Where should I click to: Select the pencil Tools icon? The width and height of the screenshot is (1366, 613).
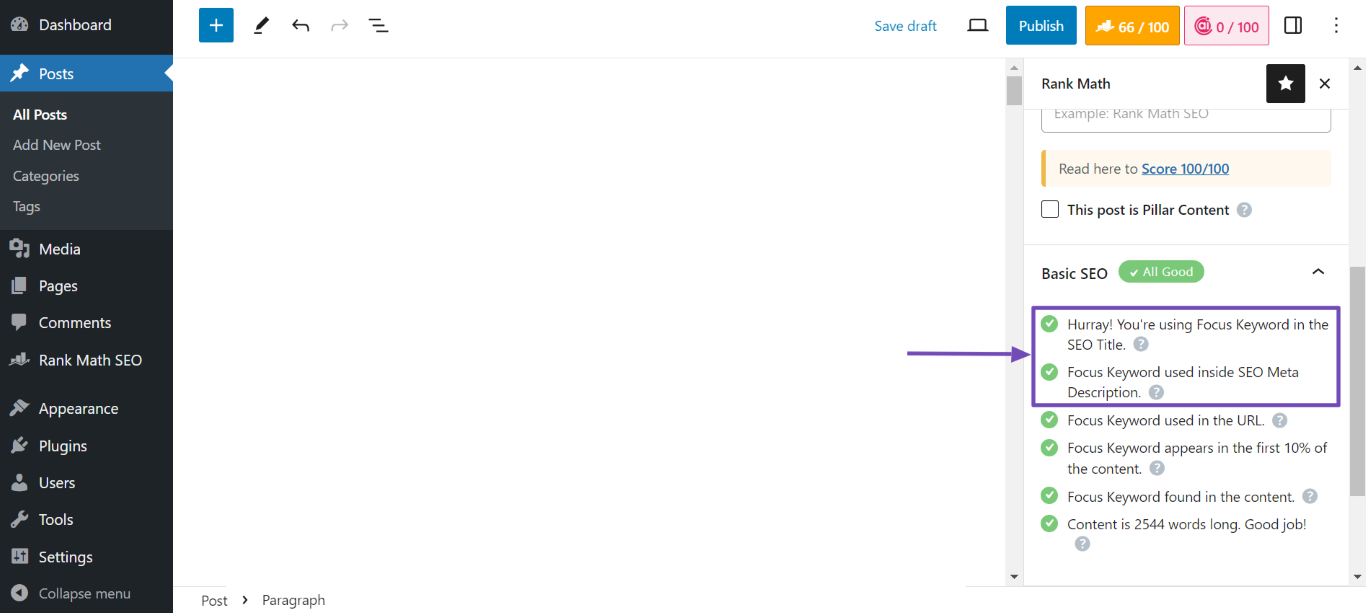[261, 26]
